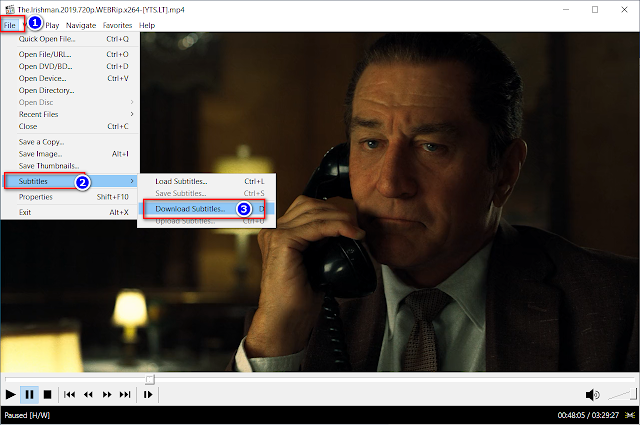Click the frame step button
The image size is (640, 425).
coord(148,394)
